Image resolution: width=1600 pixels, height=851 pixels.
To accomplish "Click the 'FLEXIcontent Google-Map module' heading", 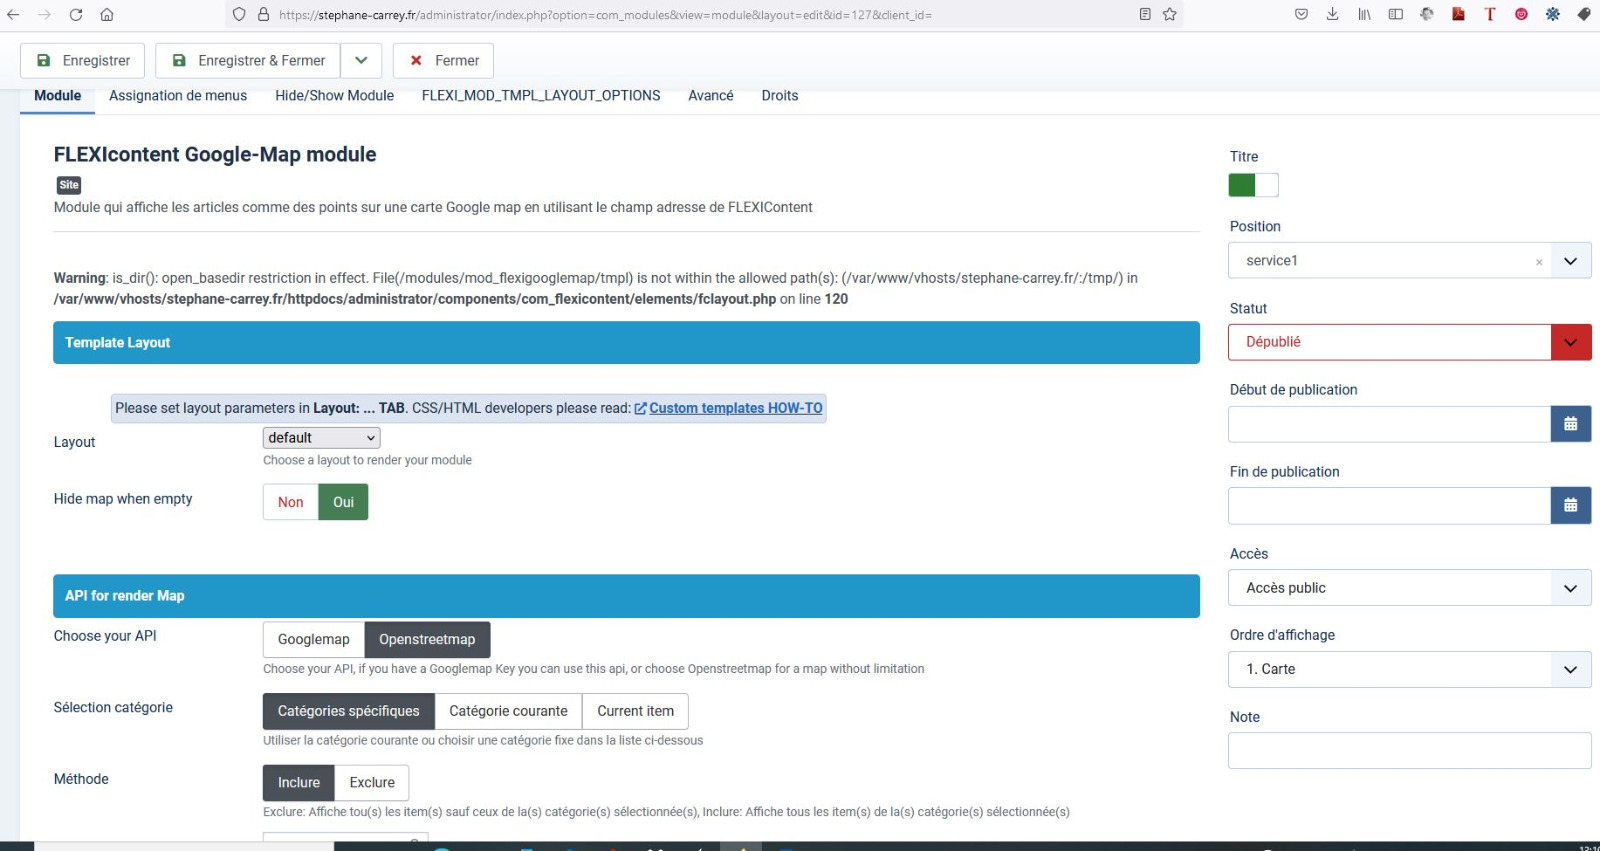I will tap(215, 155).
